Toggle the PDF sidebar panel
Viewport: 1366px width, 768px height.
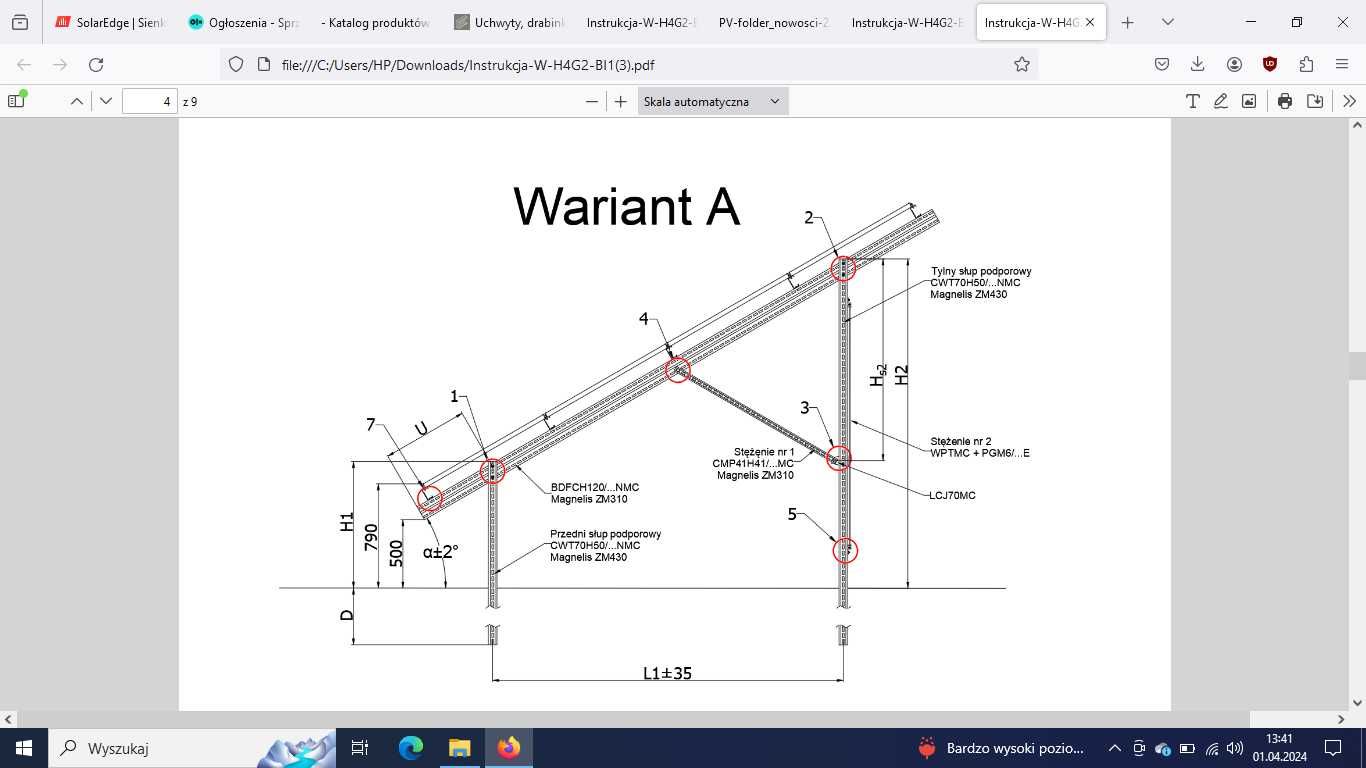click(x=16, y=101)
